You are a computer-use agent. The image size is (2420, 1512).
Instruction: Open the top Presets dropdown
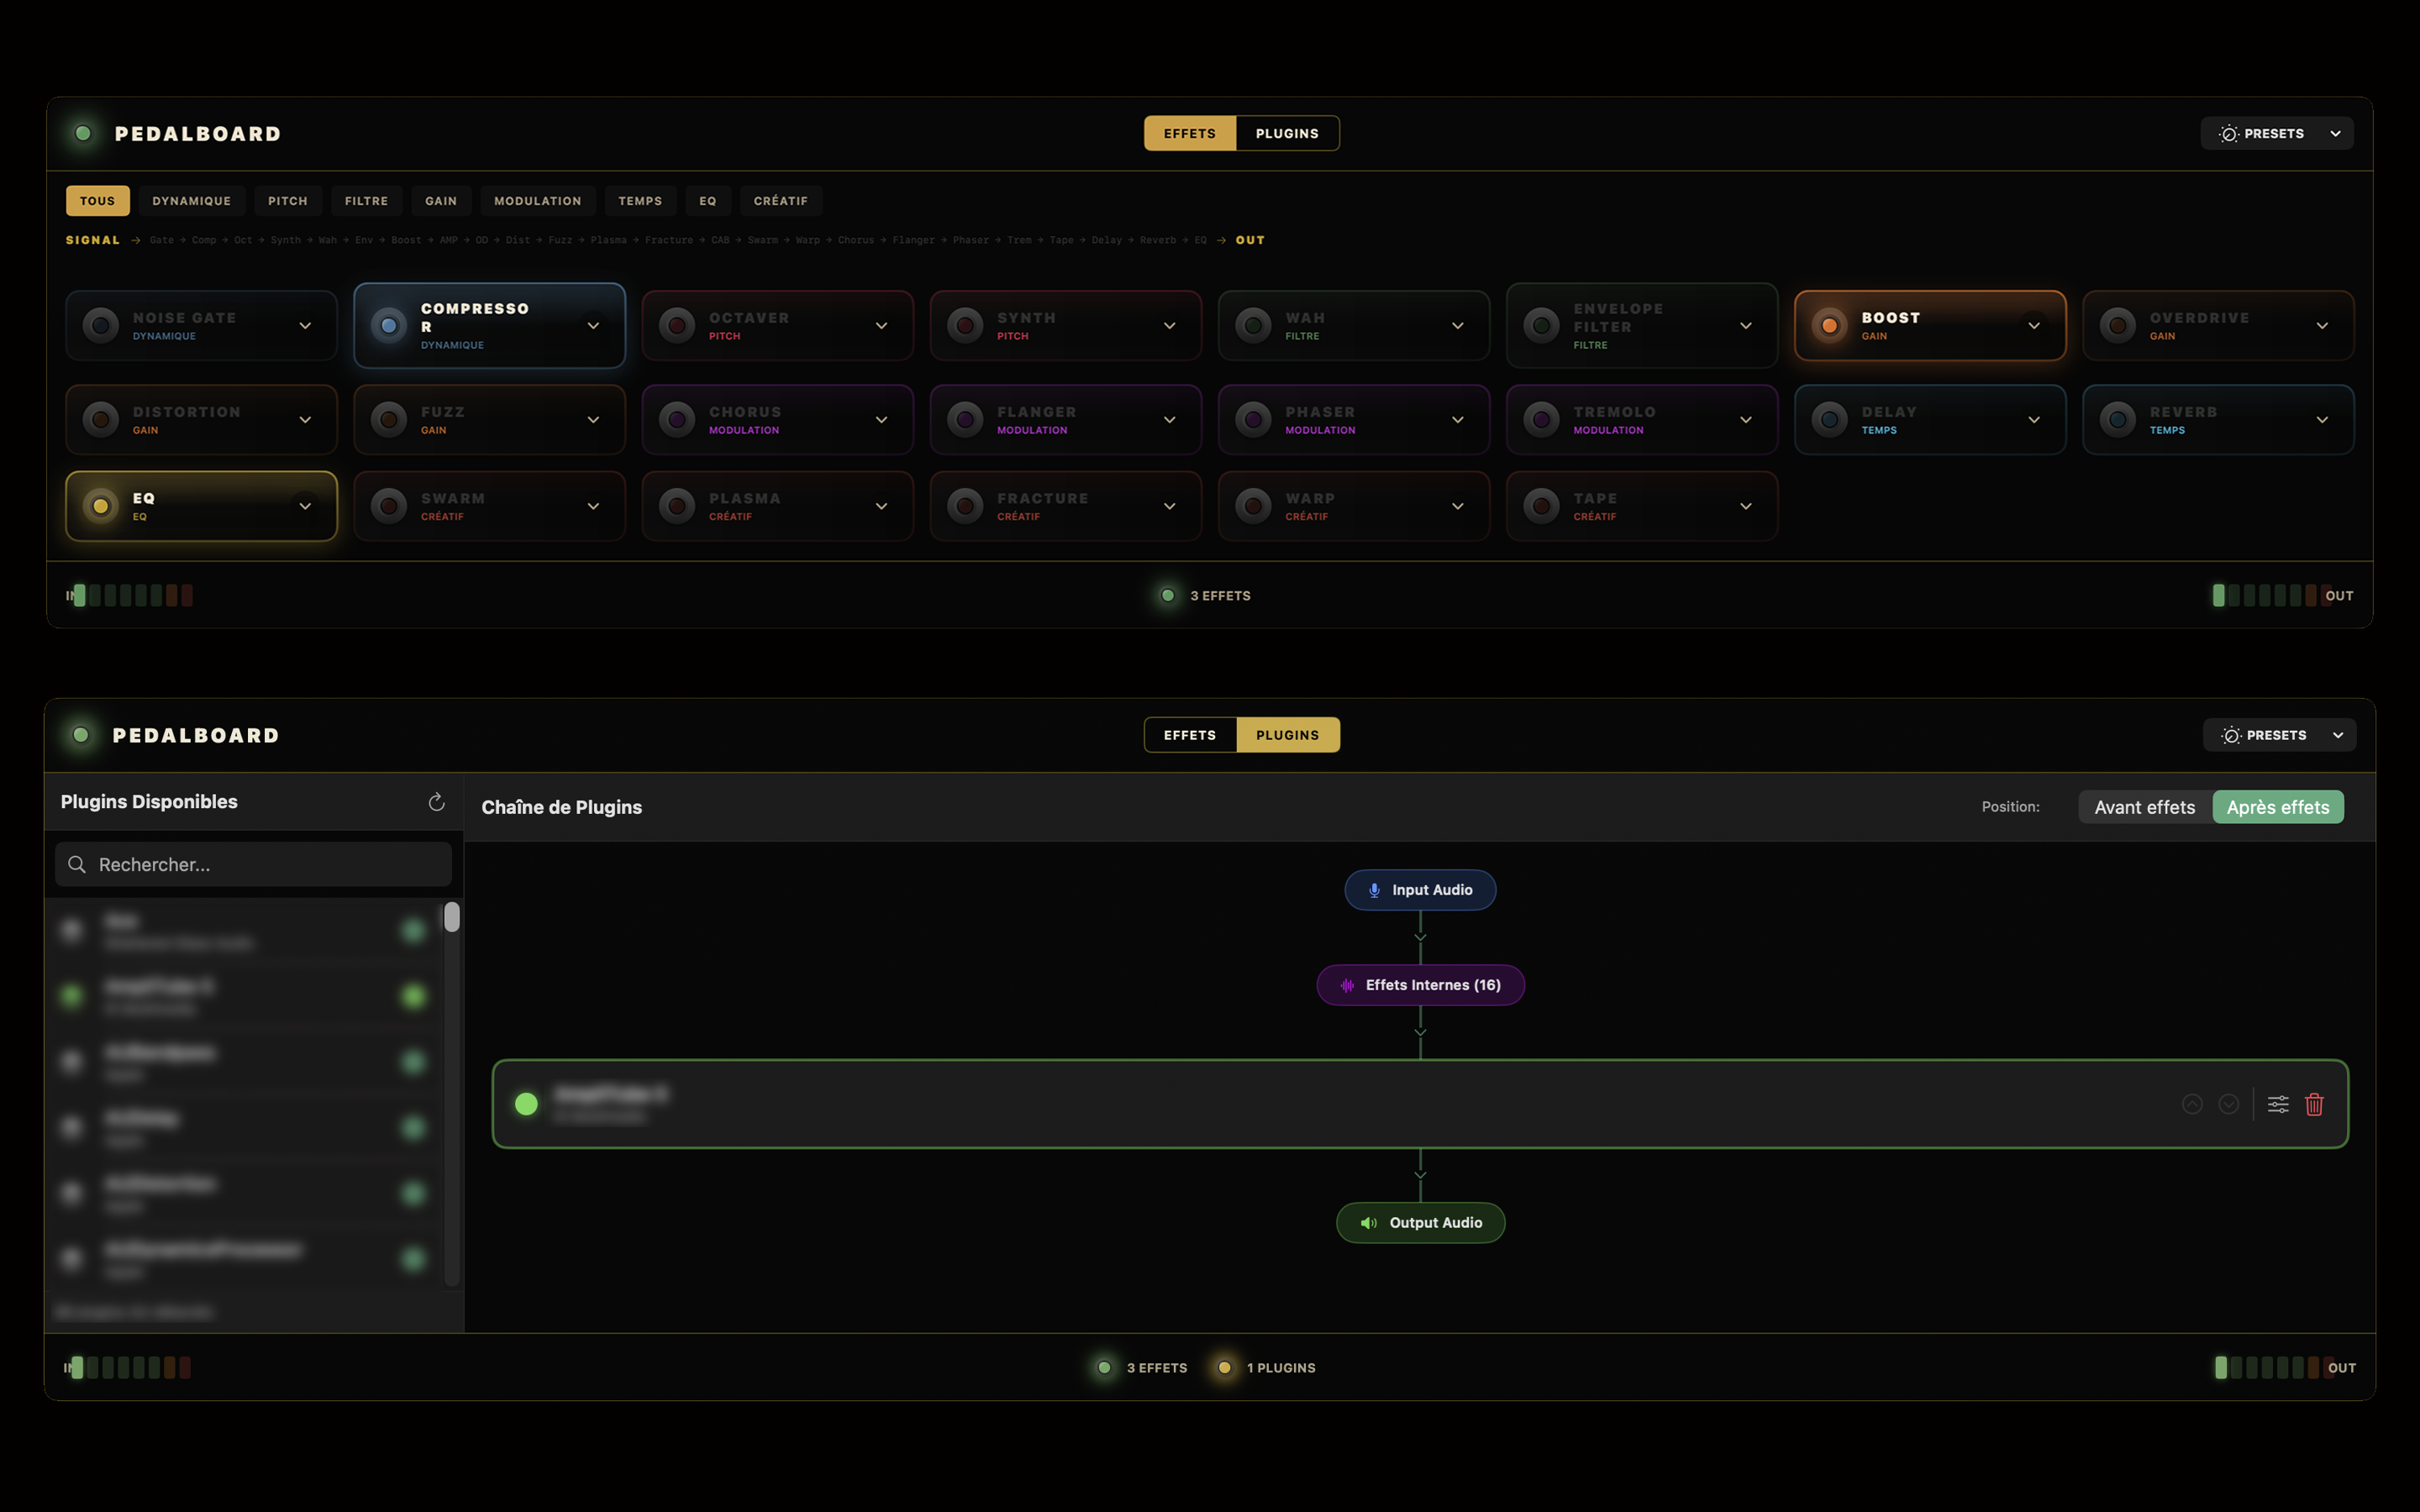[x=2277, y=133]
